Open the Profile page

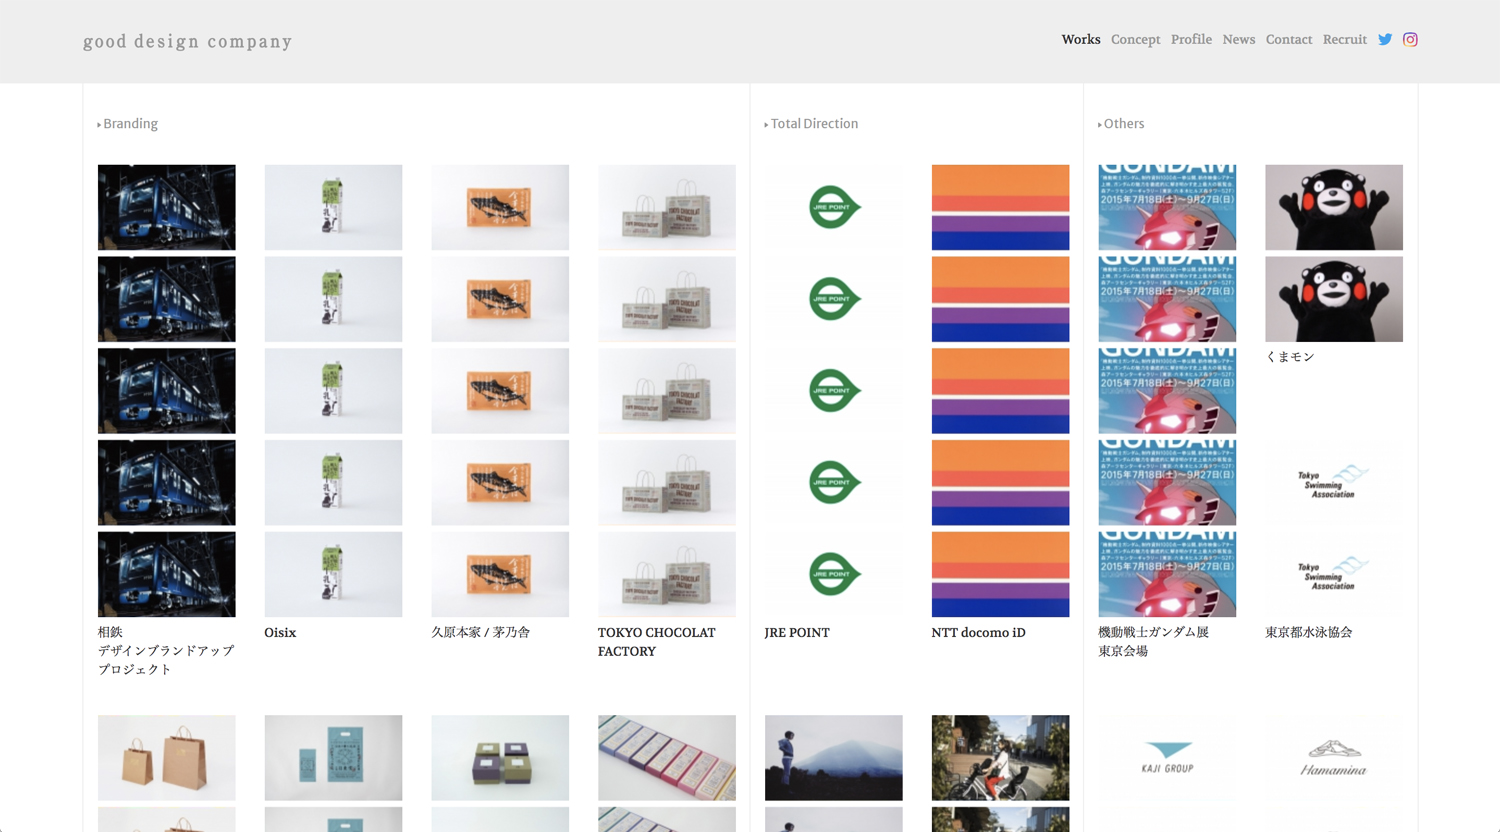[1191, 40]
